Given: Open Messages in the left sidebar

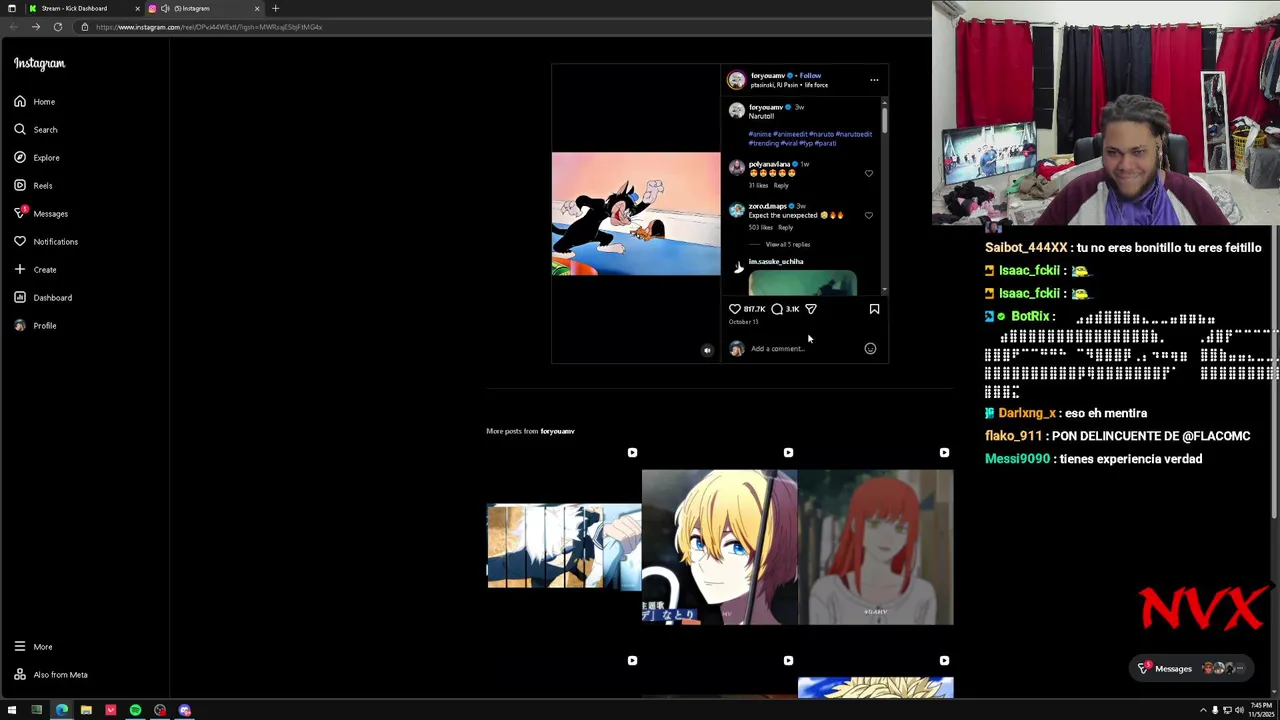Looking at the screenshot, I should pos(41,213).
